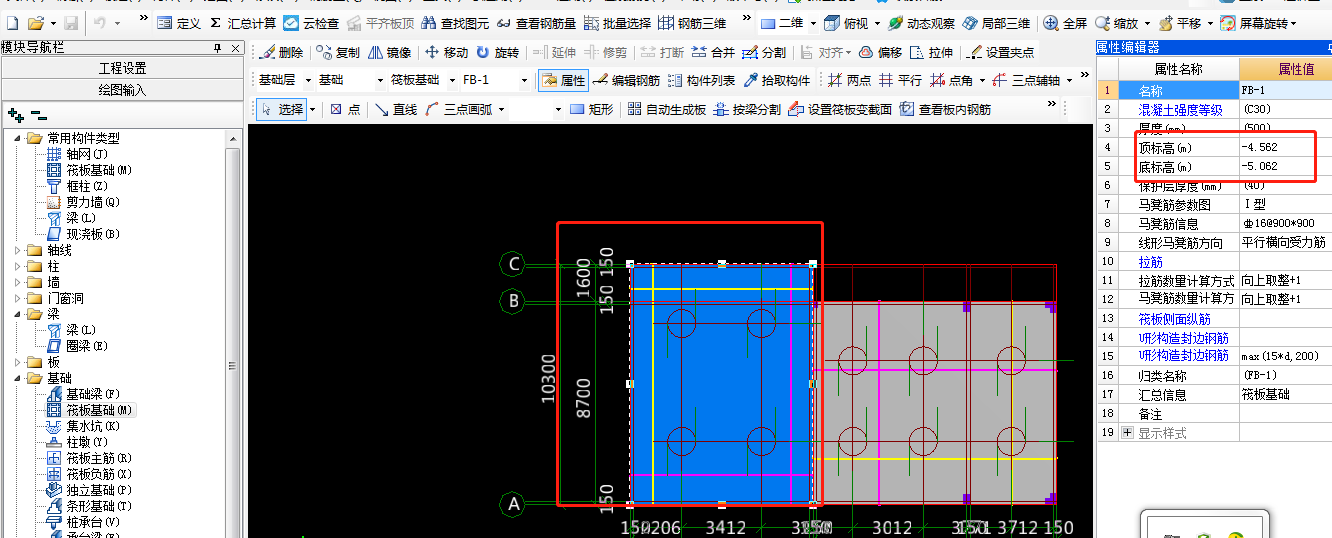Select the 偏移 offset tool
Image resolution: width=1332 pixels, height=538 pixels.
click(x=881, y=53)
